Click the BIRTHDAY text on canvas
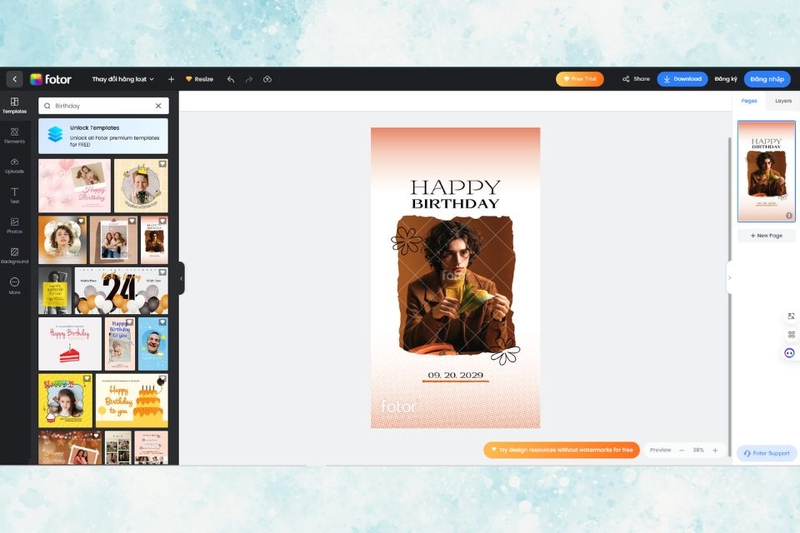 coord(455,204)
